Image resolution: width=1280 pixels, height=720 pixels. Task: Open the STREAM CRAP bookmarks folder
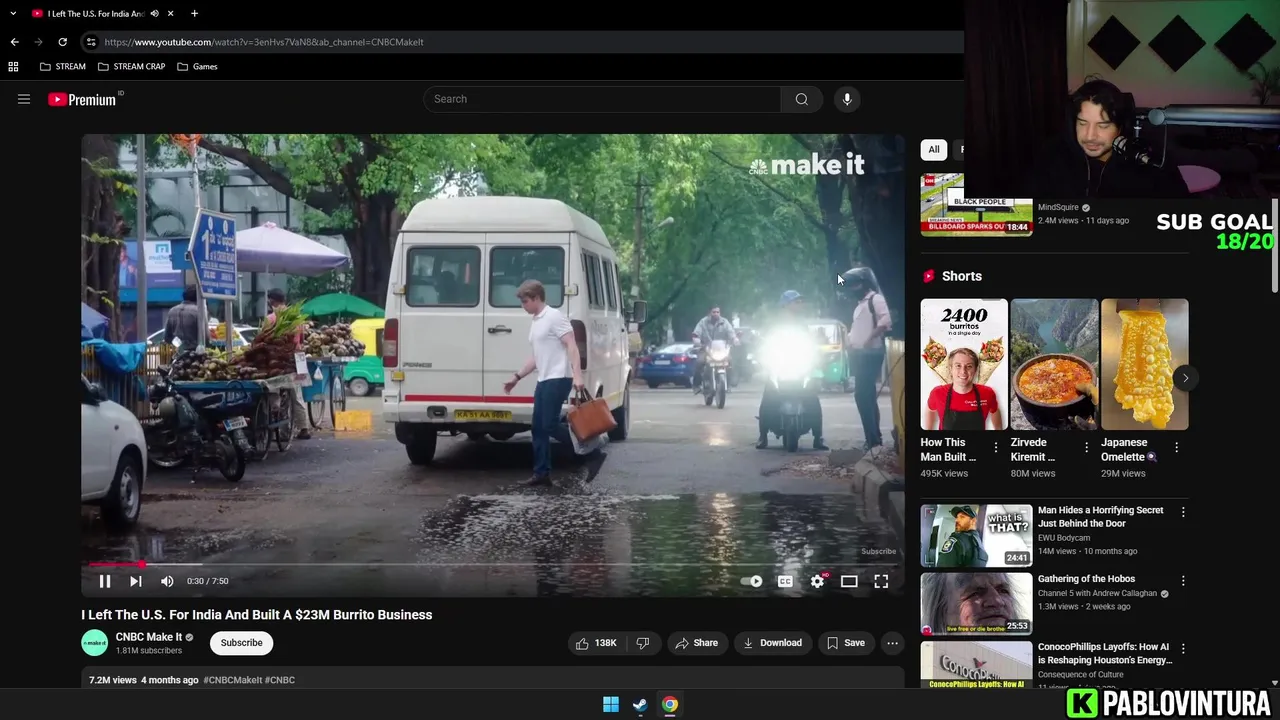tap(131, 67)
